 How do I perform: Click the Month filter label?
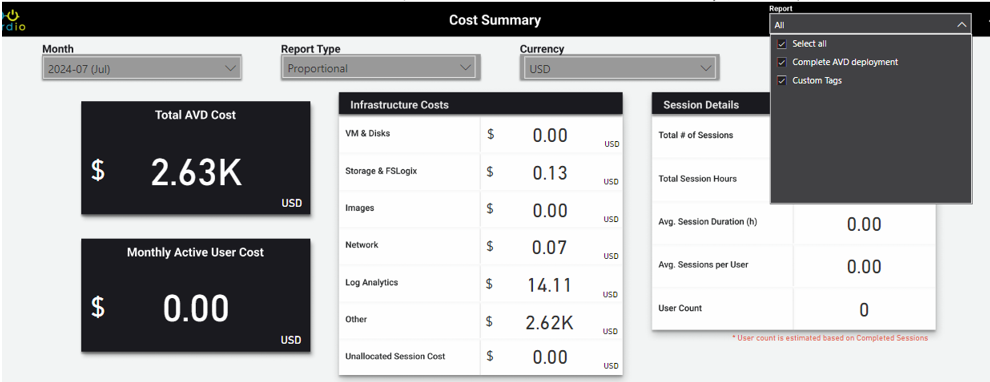(x=58, y=49)
